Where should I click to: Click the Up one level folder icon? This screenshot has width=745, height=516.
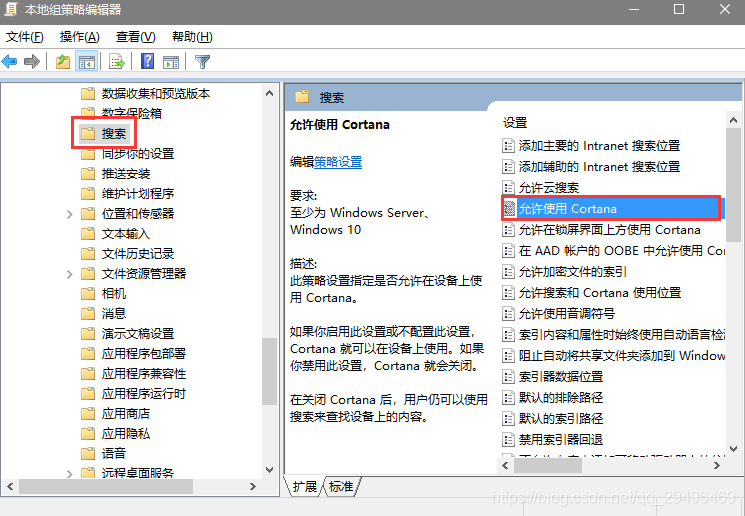click(63, 61)
